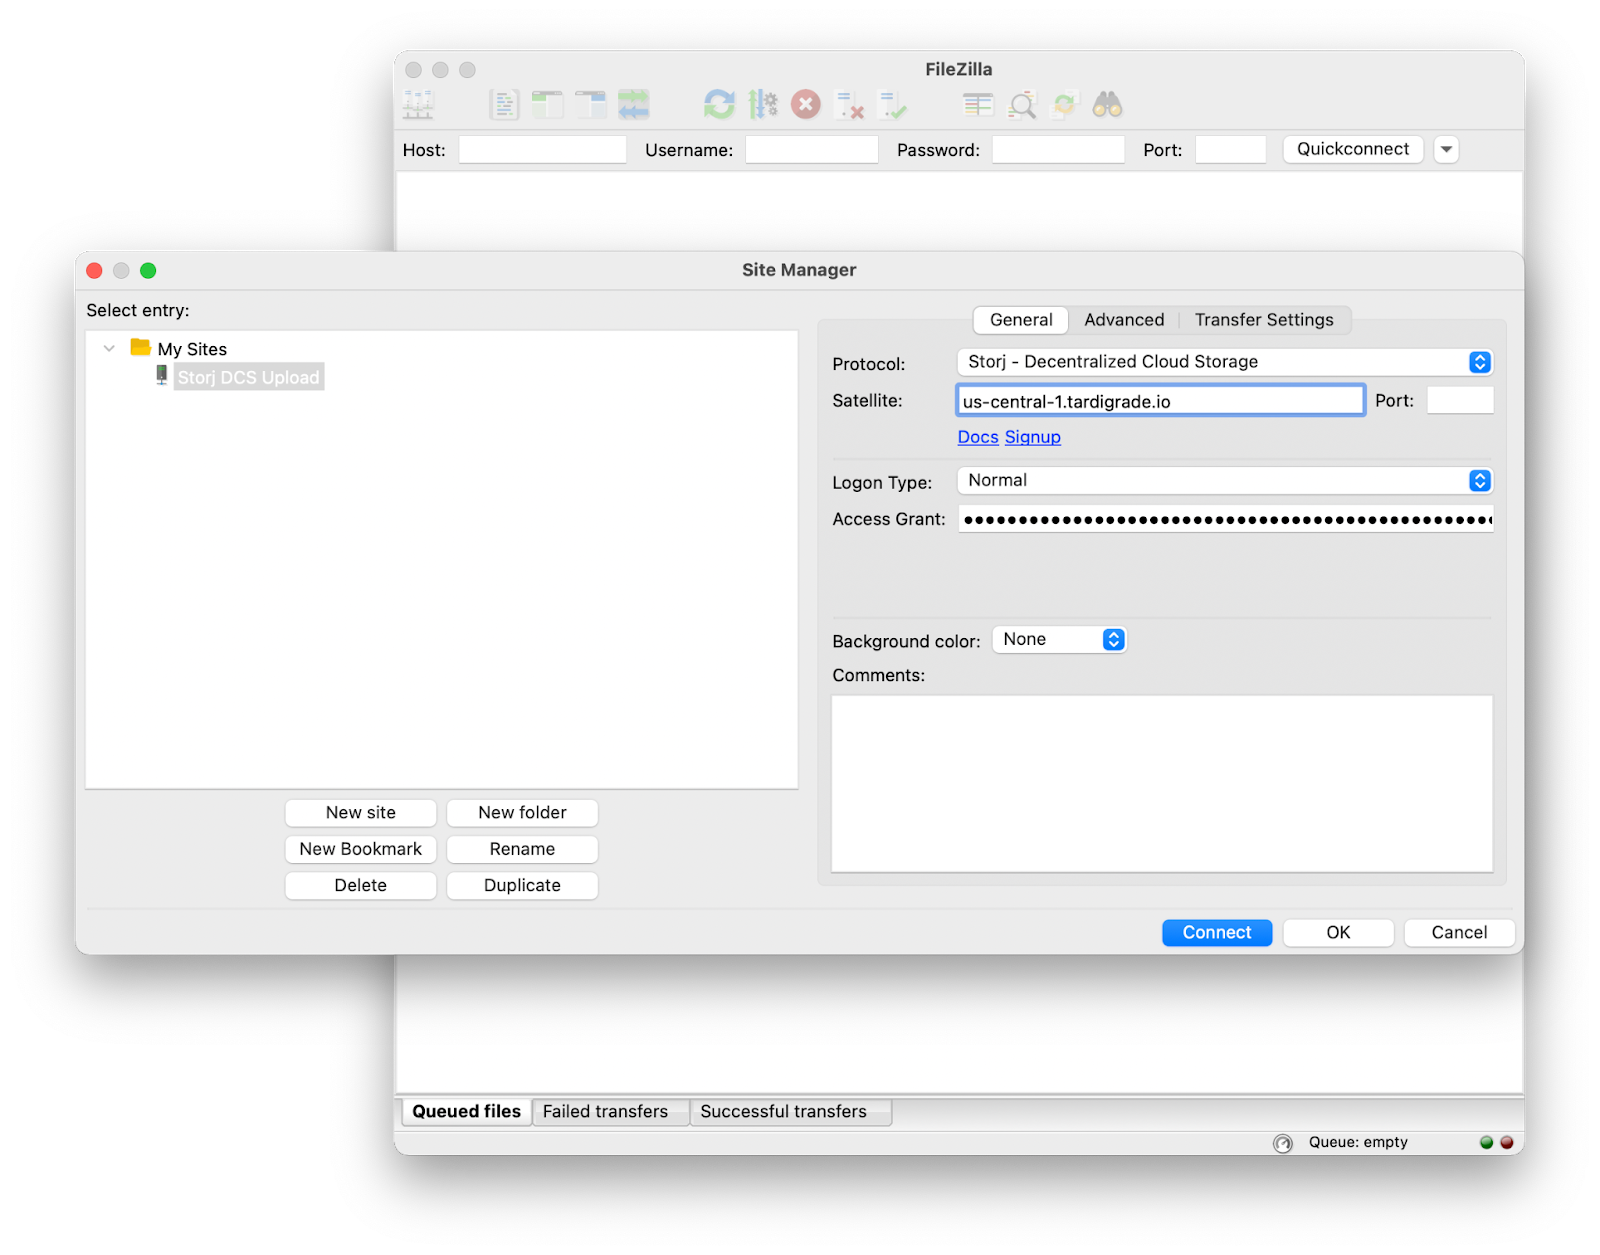
Task: Click the green activity indicator light
Action: tap(1486, 1142)
